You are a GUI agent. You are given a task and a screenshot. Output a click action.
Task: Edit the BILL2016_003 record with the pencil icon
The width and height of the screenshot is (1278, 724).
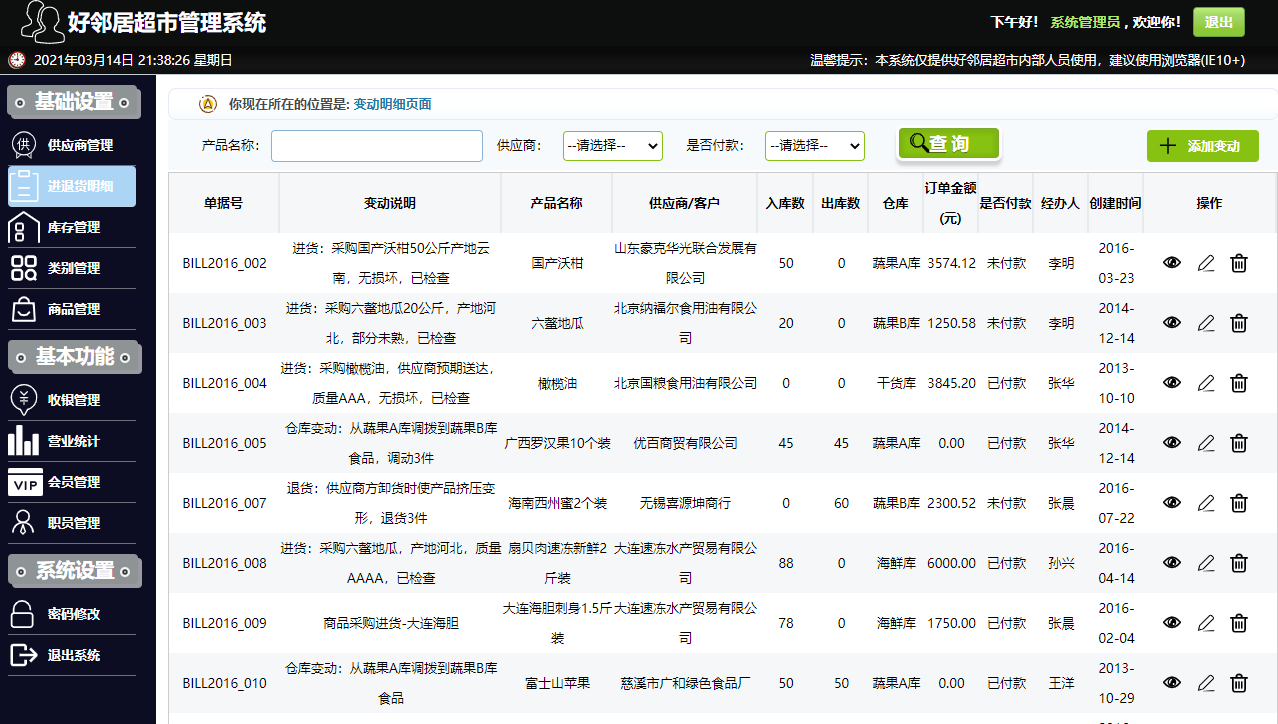pyautogui.click(x=1206, y=323)
